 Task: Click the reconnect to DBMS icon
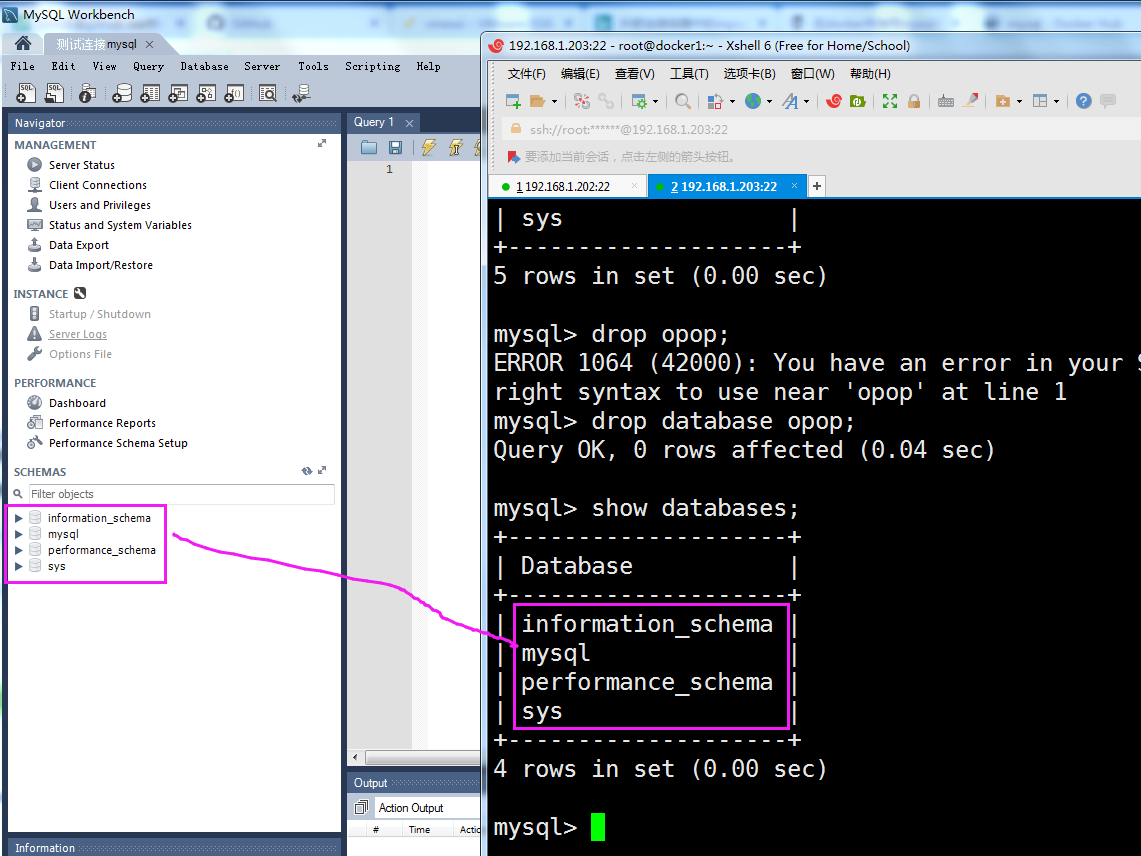point(301,92)
